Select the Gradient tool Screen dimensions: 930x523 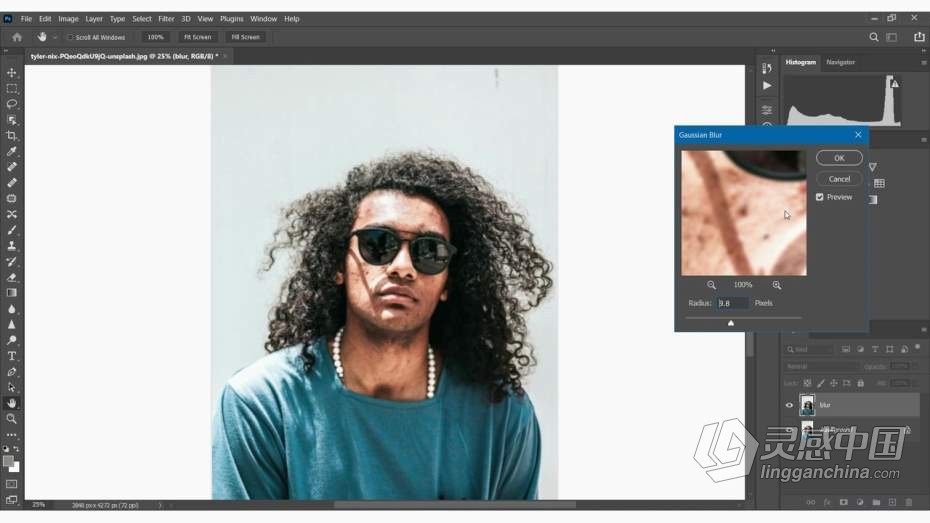(11, 293)
